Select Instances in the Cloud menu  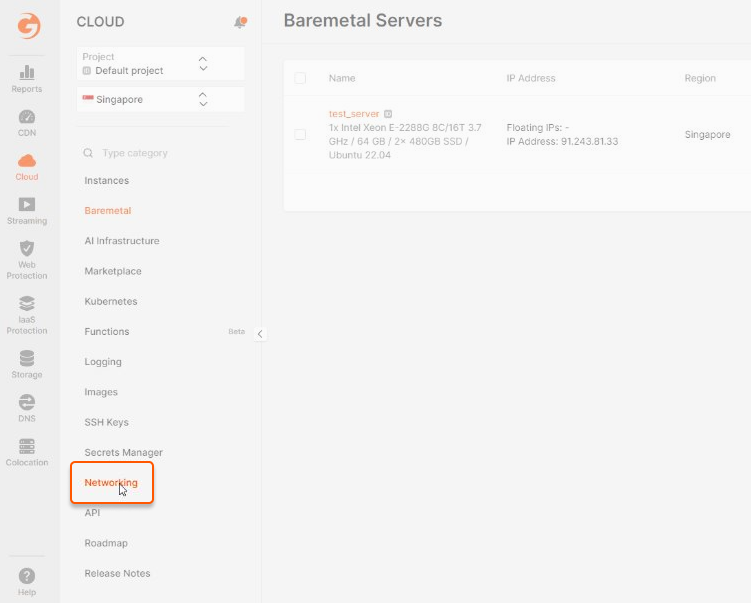pyautogui.click(x=107, y=181)
